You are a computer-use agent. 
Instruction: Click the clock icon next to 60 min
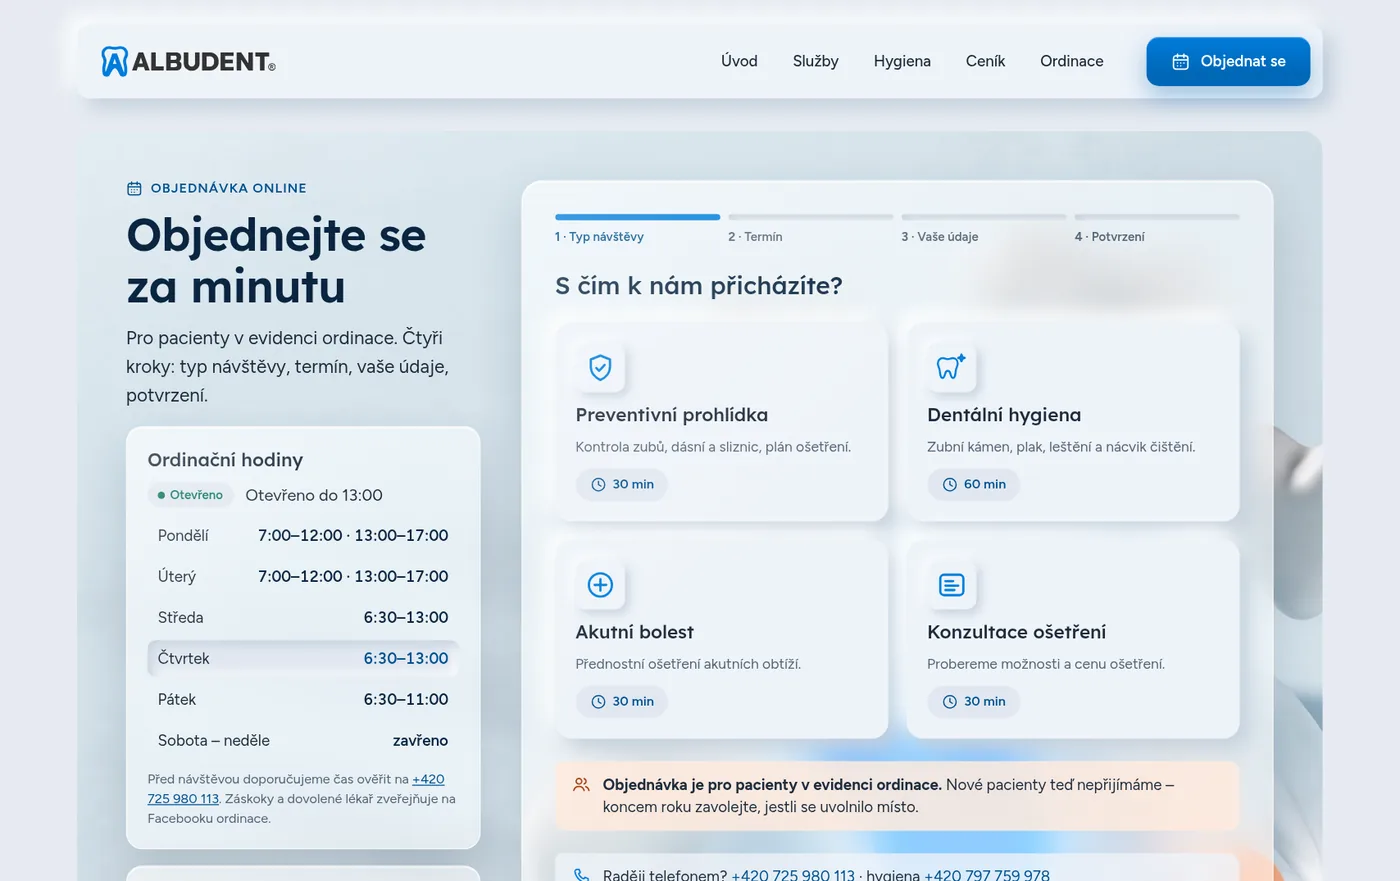point(950,484)
